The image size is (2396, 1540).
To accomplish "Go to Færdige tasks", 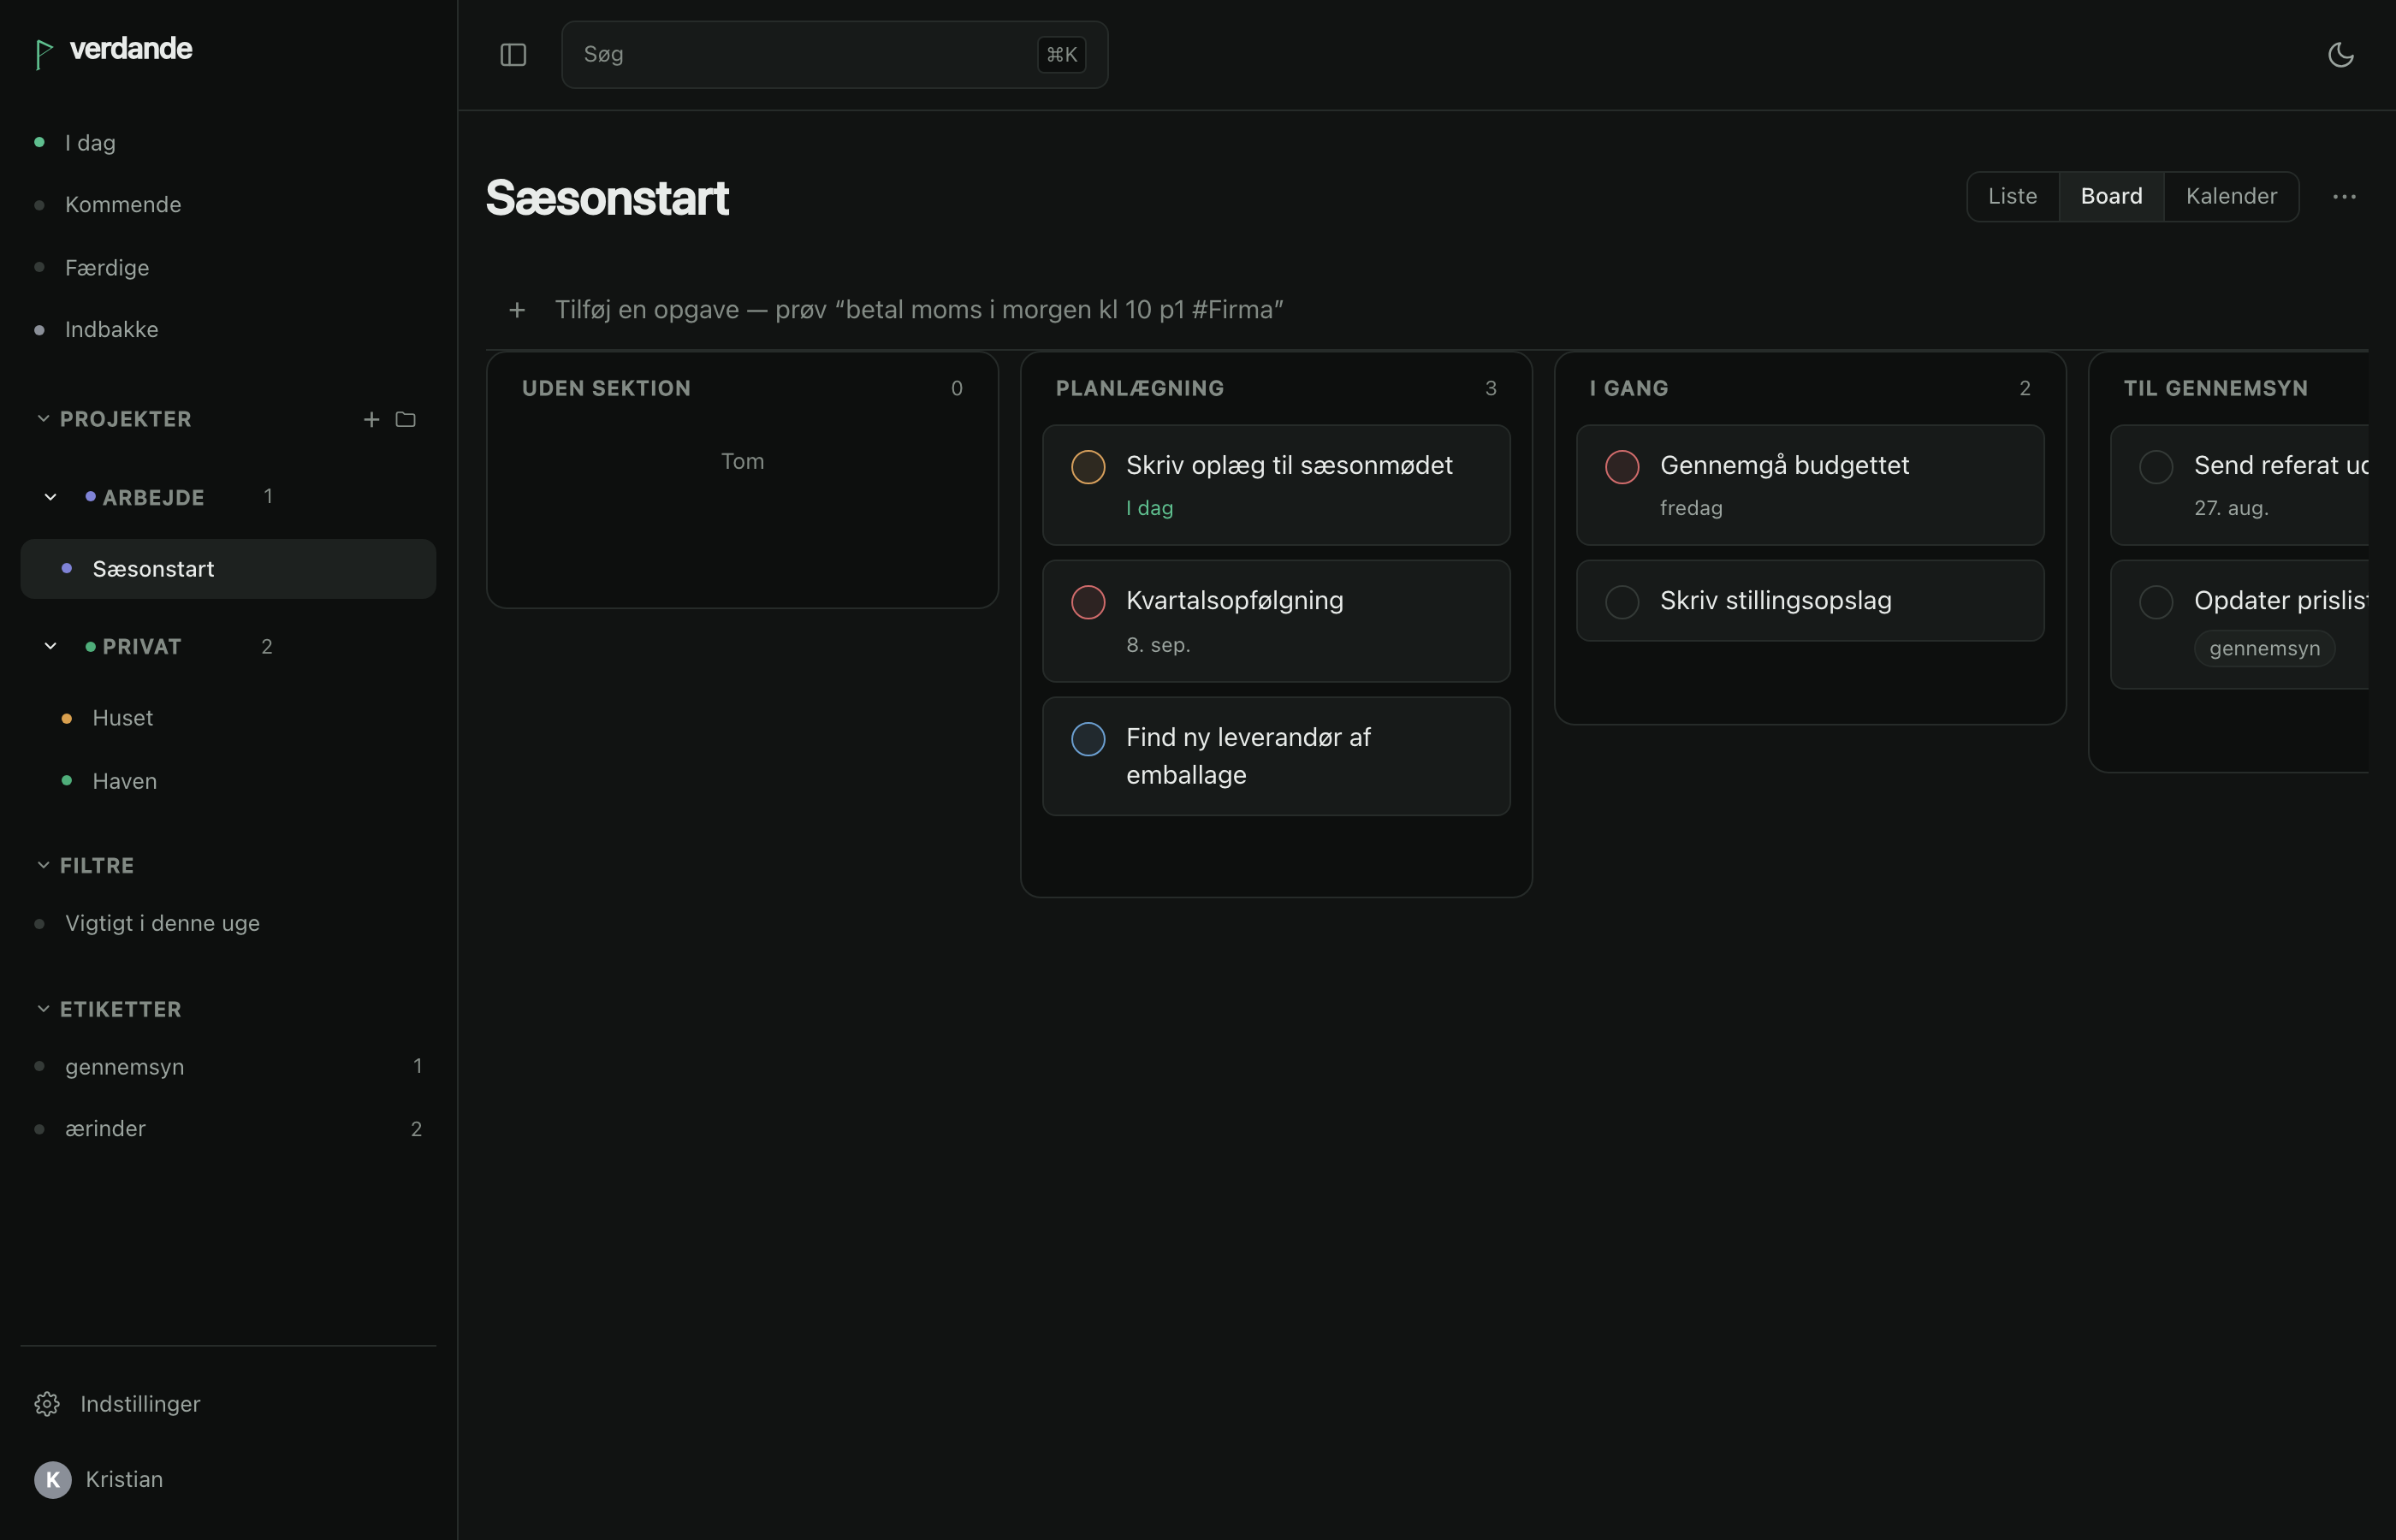I will tap(228, 268).
